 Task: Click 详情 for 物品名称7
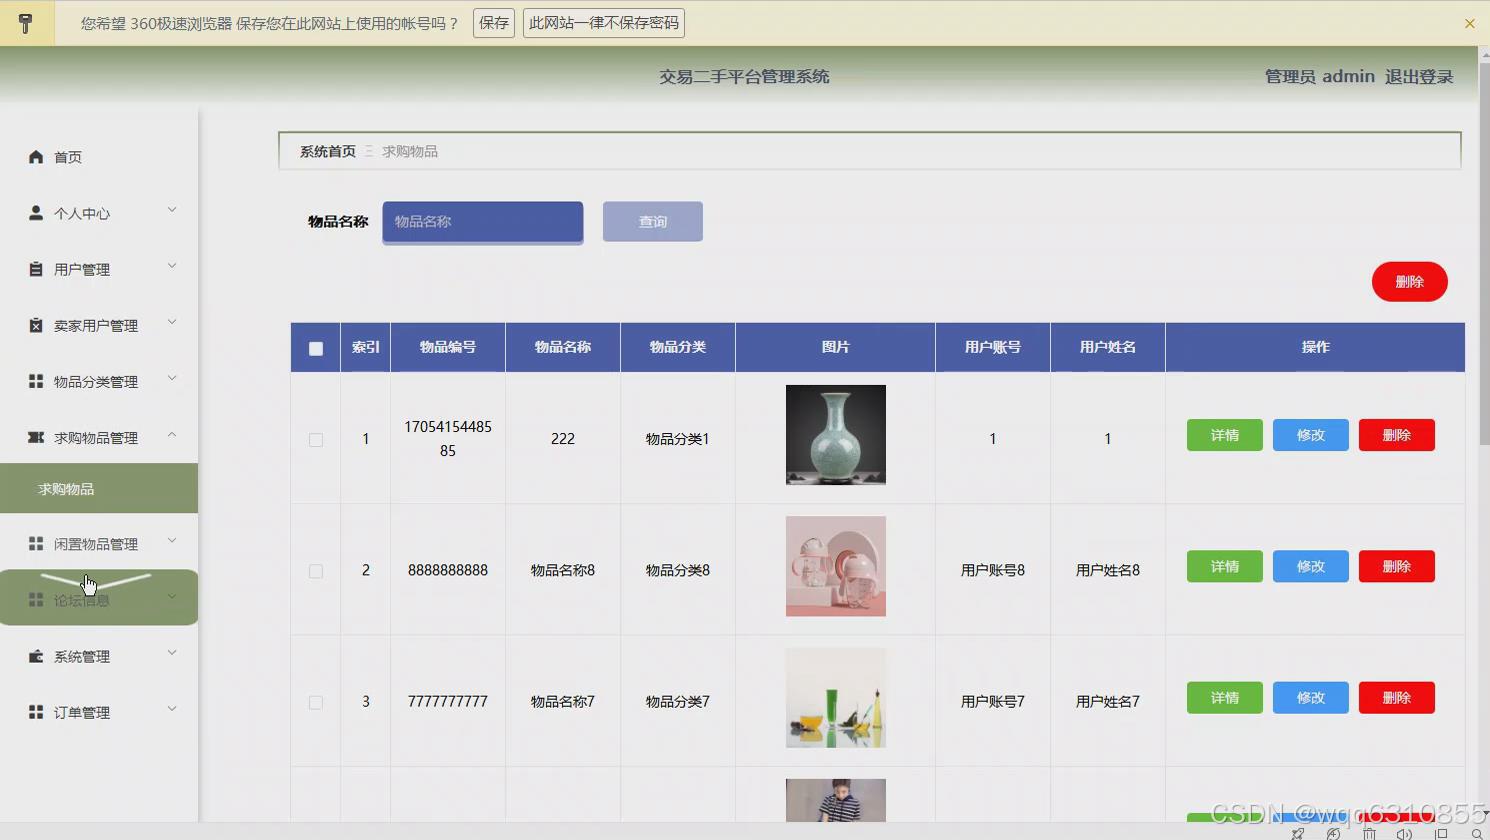(x=1225, y=697)
